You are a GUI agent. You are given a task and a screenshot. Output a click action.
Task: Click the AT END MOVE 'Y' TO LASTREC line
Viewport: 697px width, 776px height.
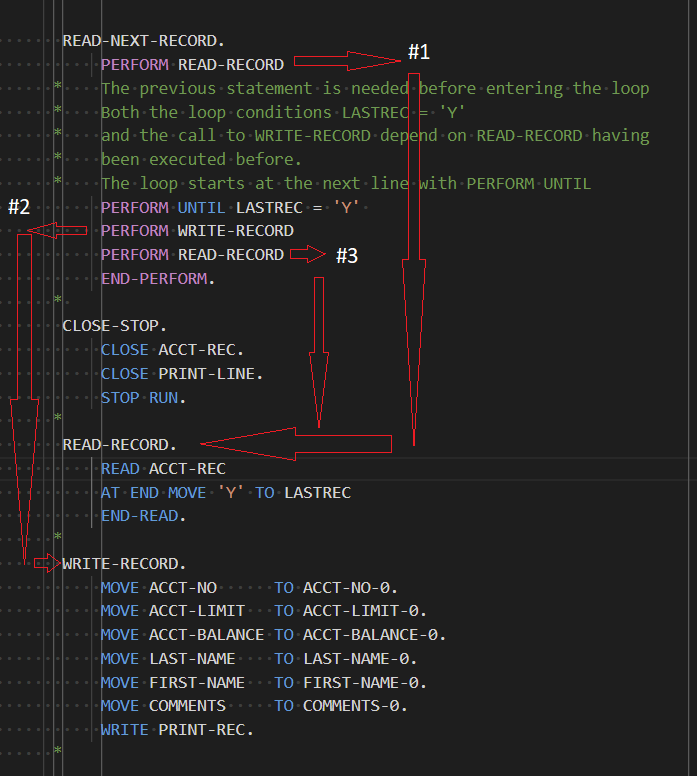226,492
